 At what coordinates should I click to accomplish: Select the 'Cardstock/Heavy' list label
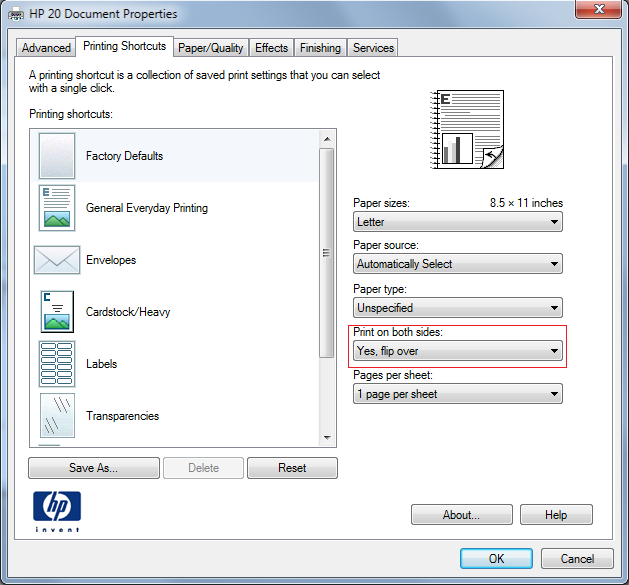click(x=128, y=312)
